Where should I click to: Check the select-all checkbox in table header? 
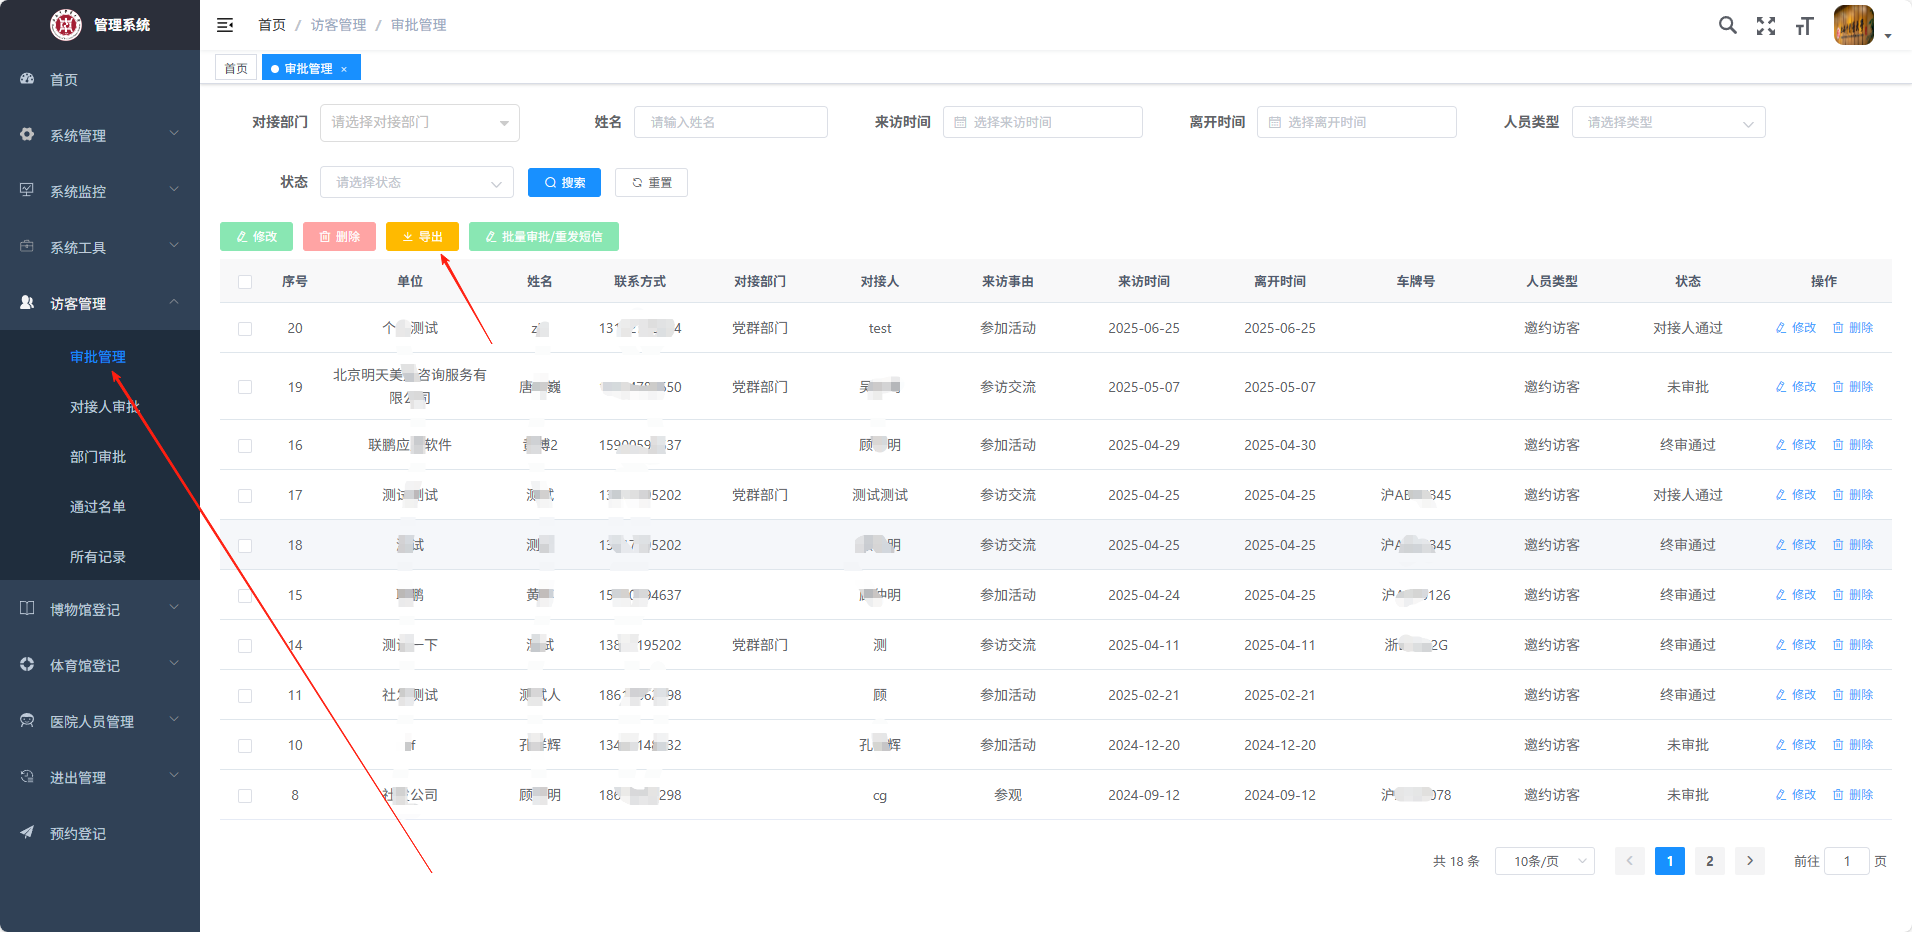245,282
